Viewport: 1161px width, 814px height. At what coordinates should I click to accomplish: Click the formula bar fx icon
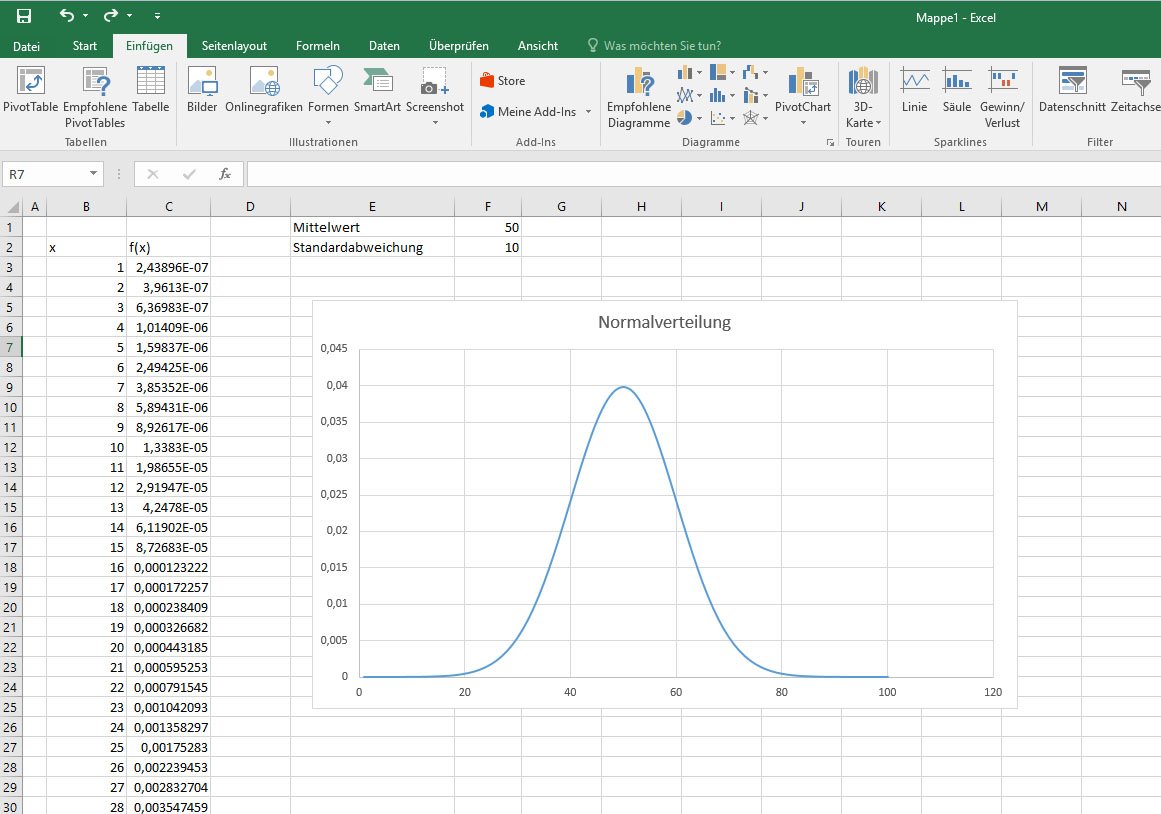pos(225,173)
